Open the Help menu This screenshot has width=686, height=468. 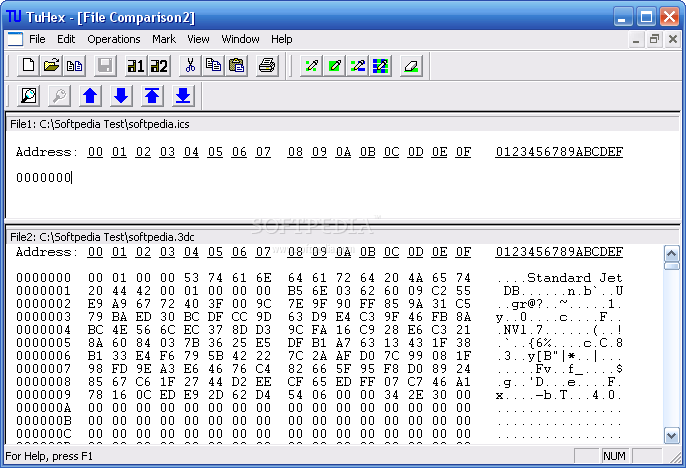coord(281,39)
